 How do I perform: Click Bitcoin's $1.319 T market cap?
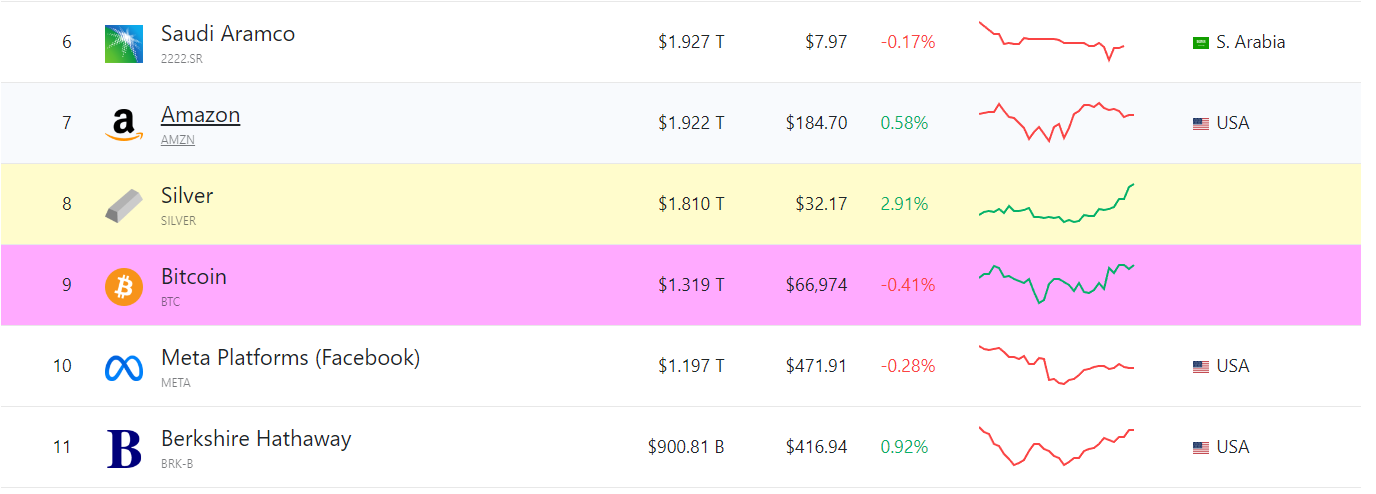(691, 285)
